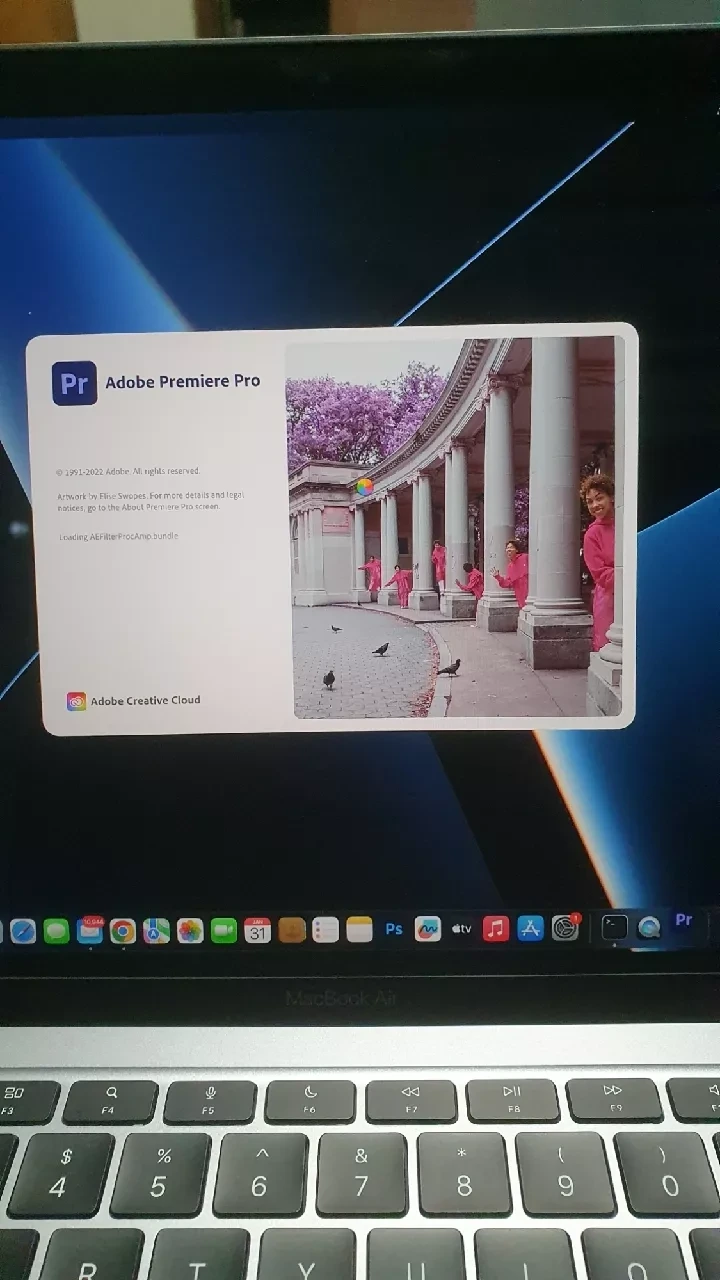Launch the Music app from the dock

pyautogui.click(x=496, y=928)
